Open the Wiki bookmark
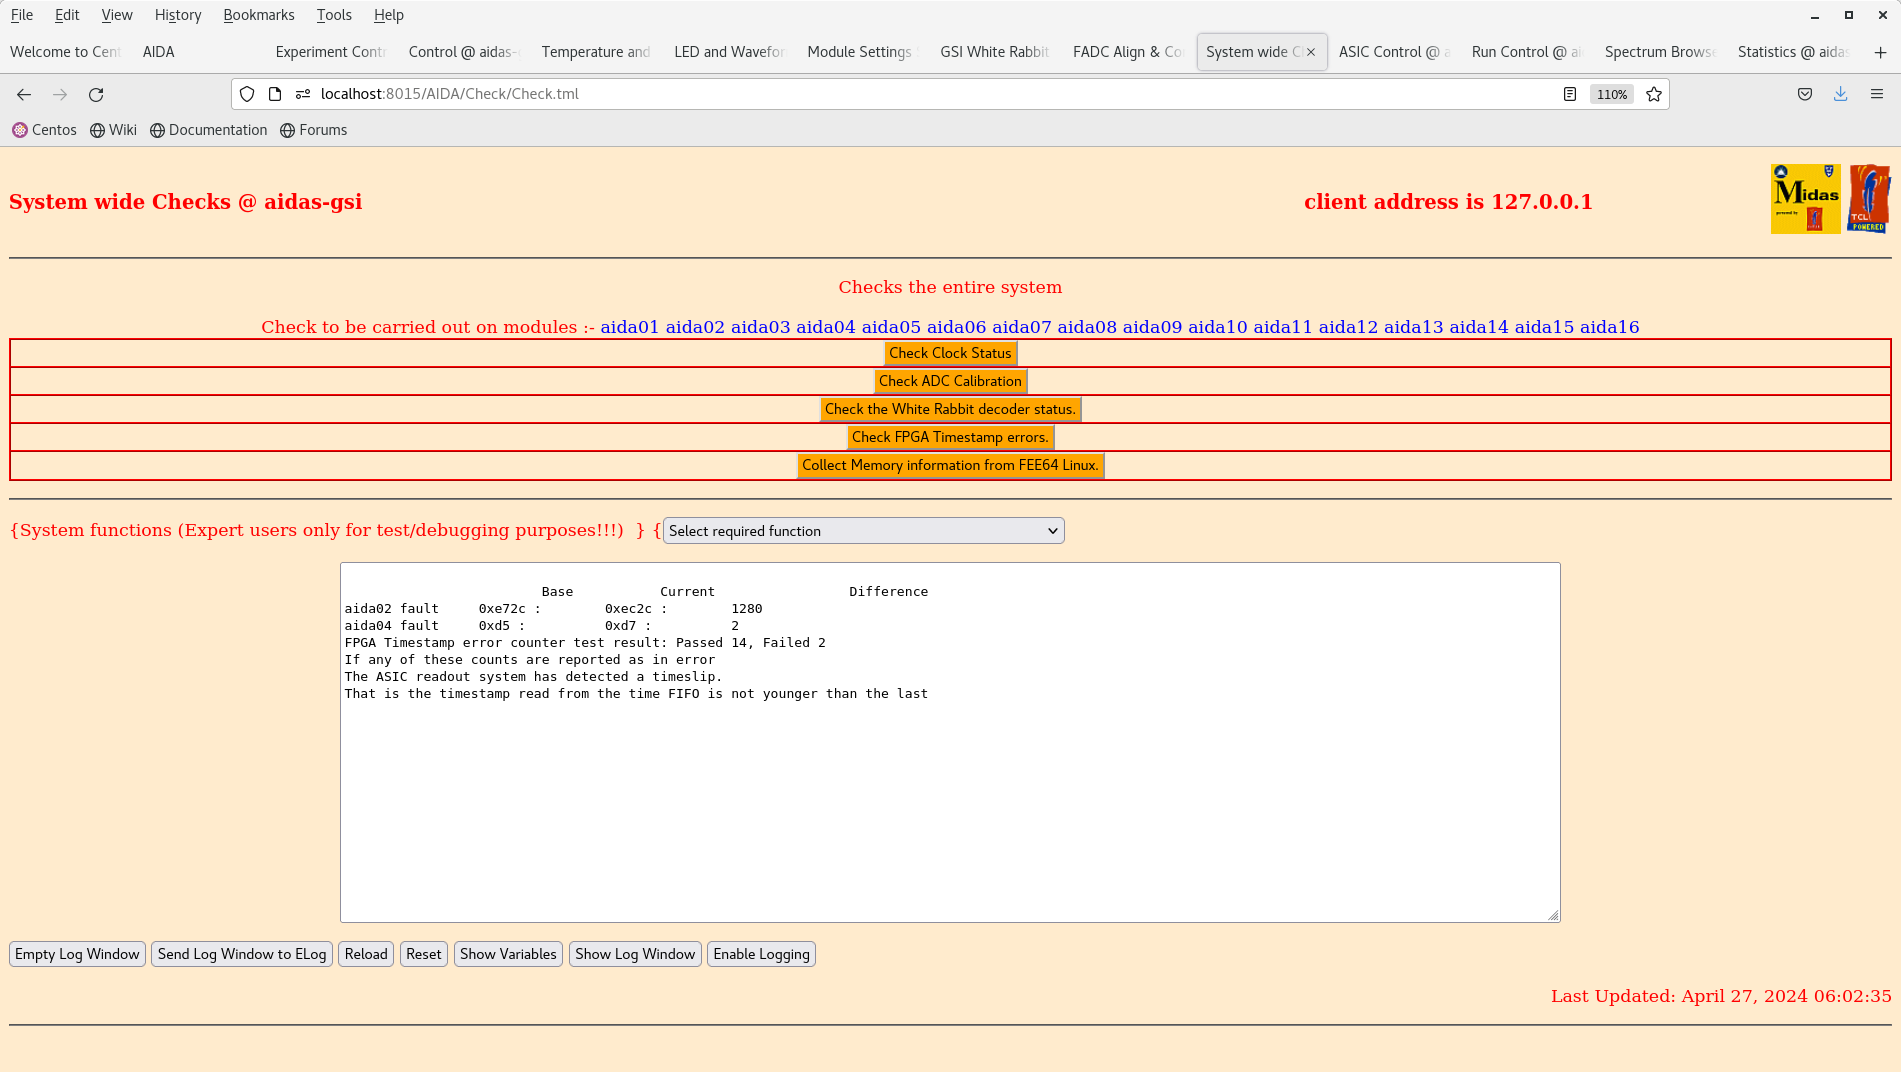 tap(113, 130)
